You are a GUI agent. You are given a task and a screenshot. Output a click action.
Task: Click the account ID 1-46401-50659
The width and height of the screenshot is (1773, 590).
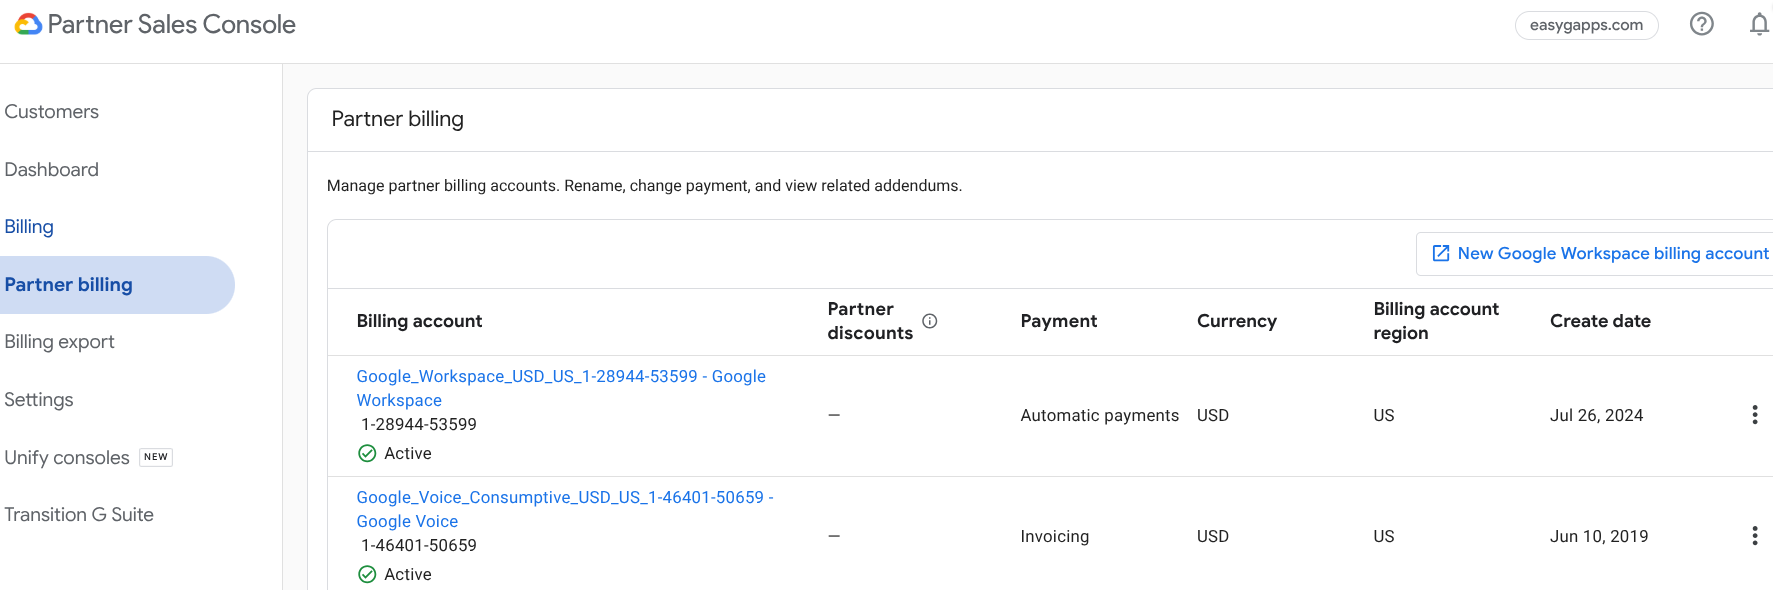tap(419, 545)
